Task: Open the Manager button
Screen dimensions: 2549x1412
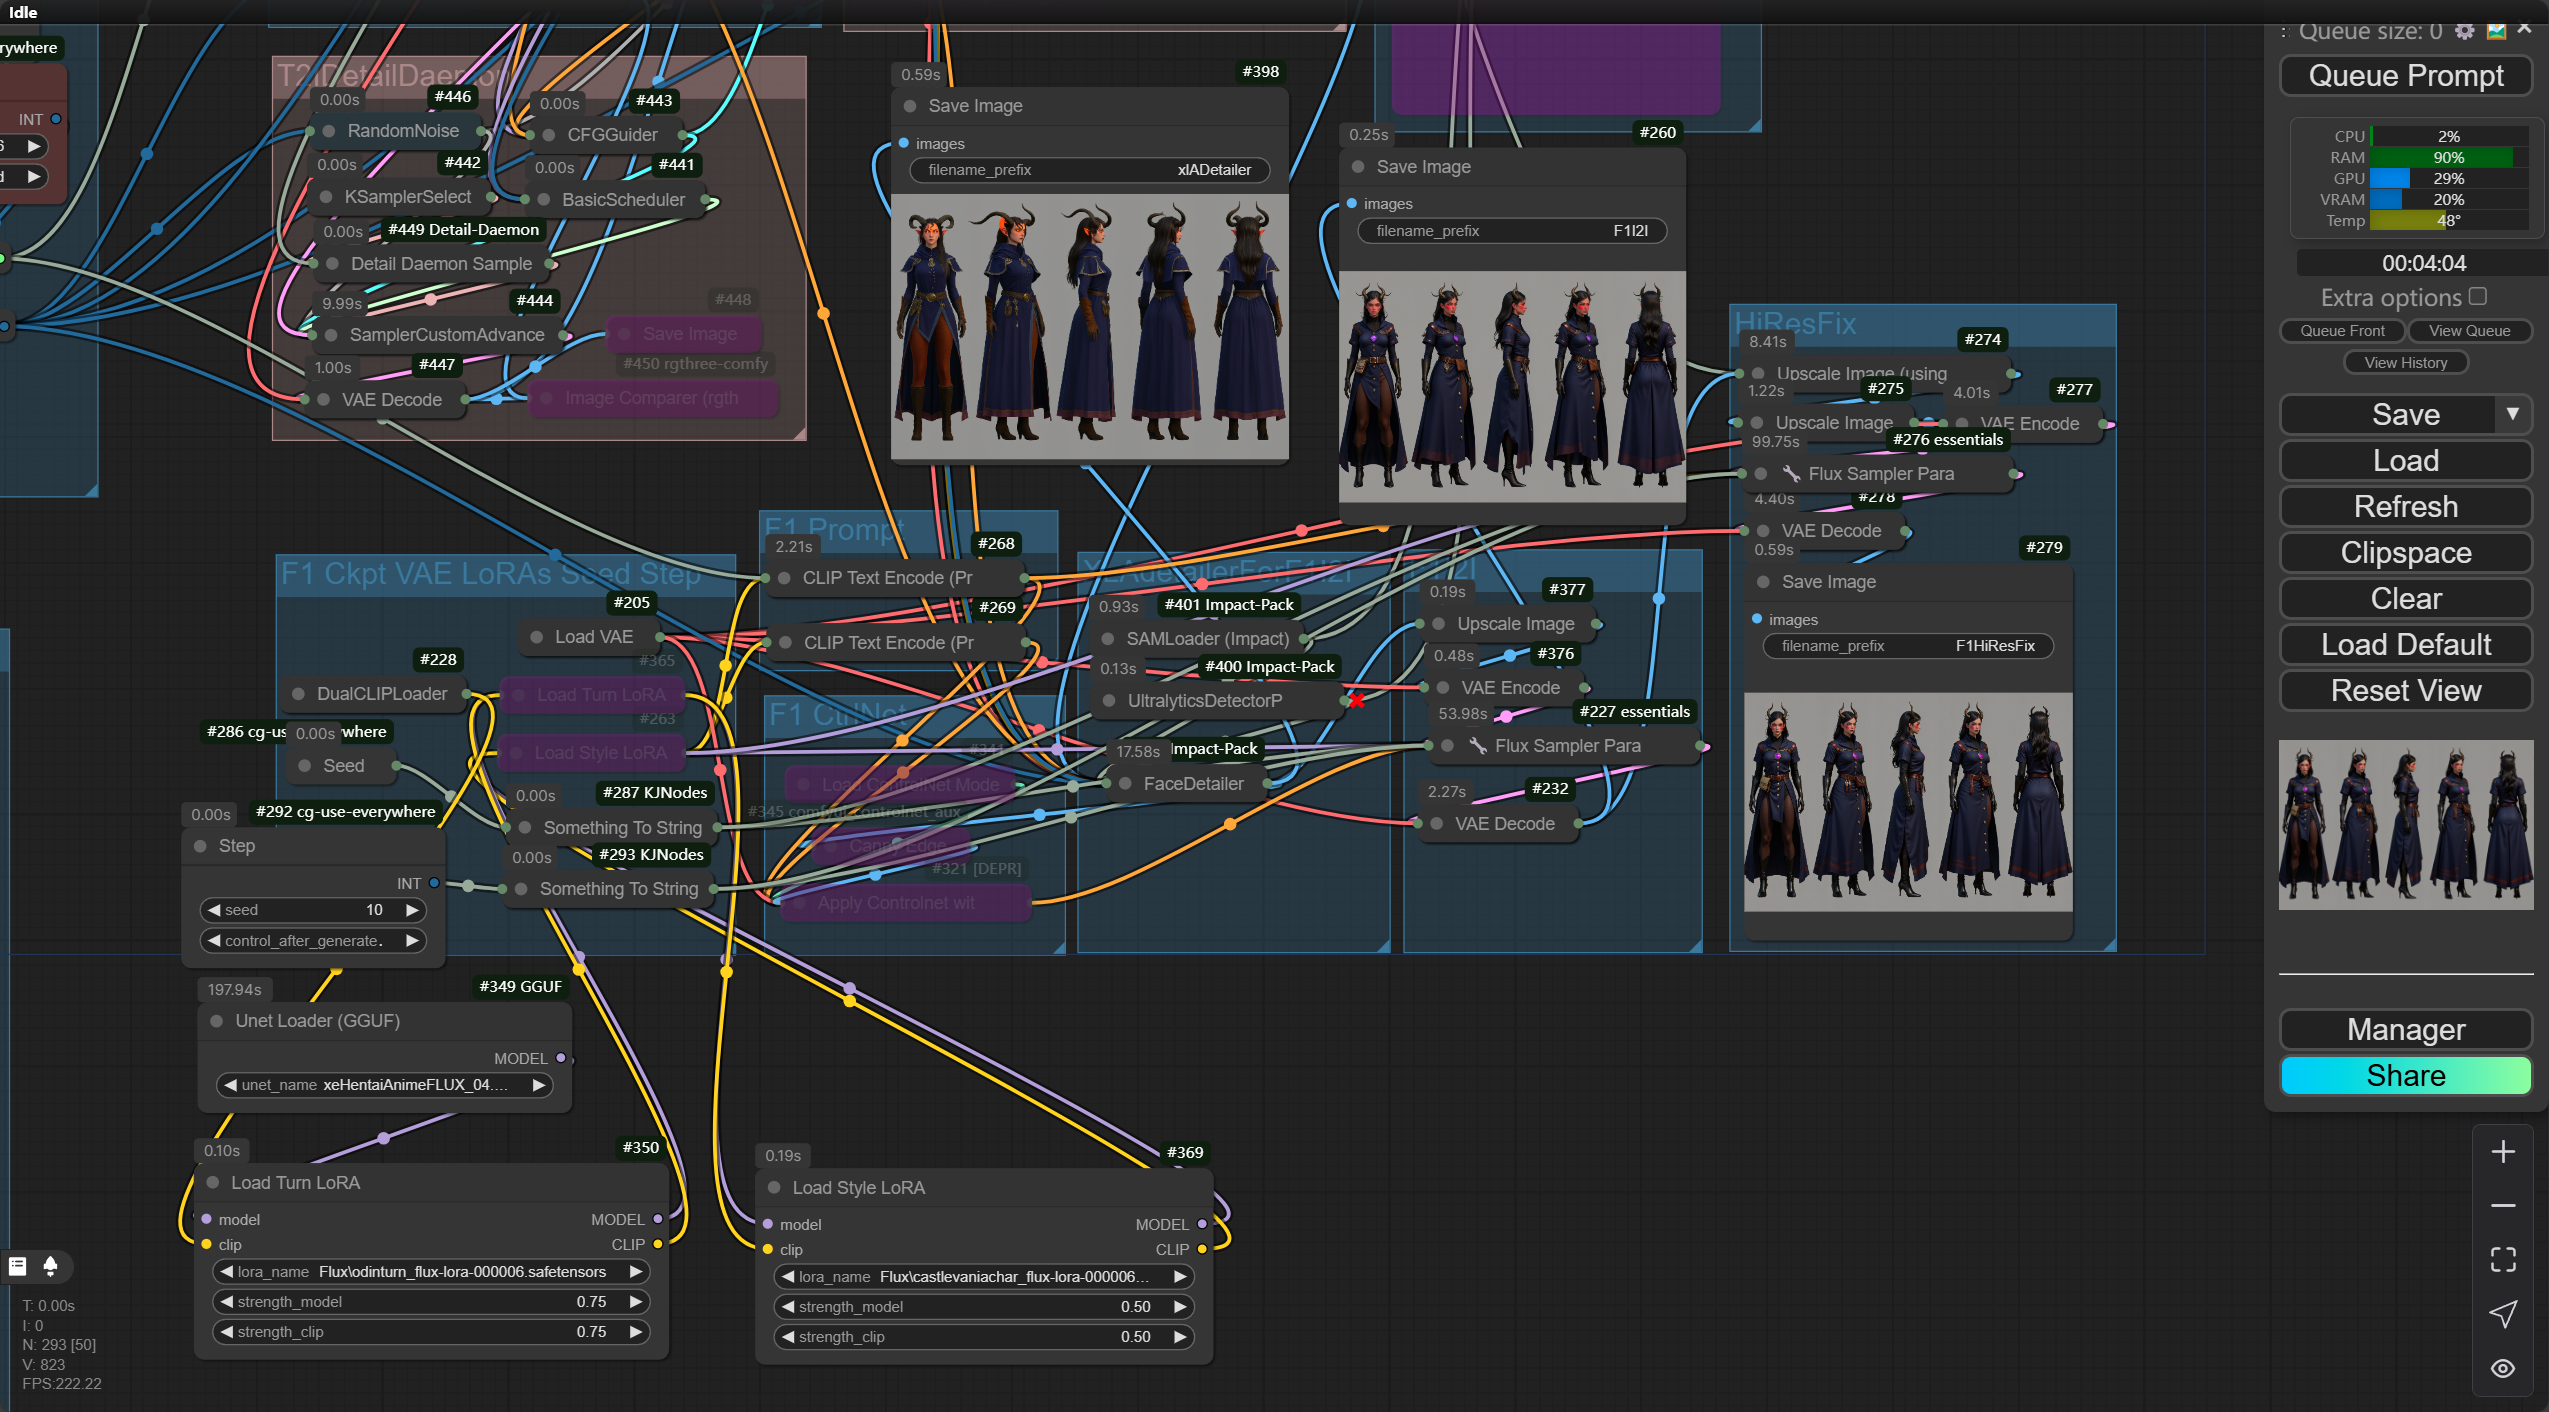Action: click(x=2405, y=1030)
